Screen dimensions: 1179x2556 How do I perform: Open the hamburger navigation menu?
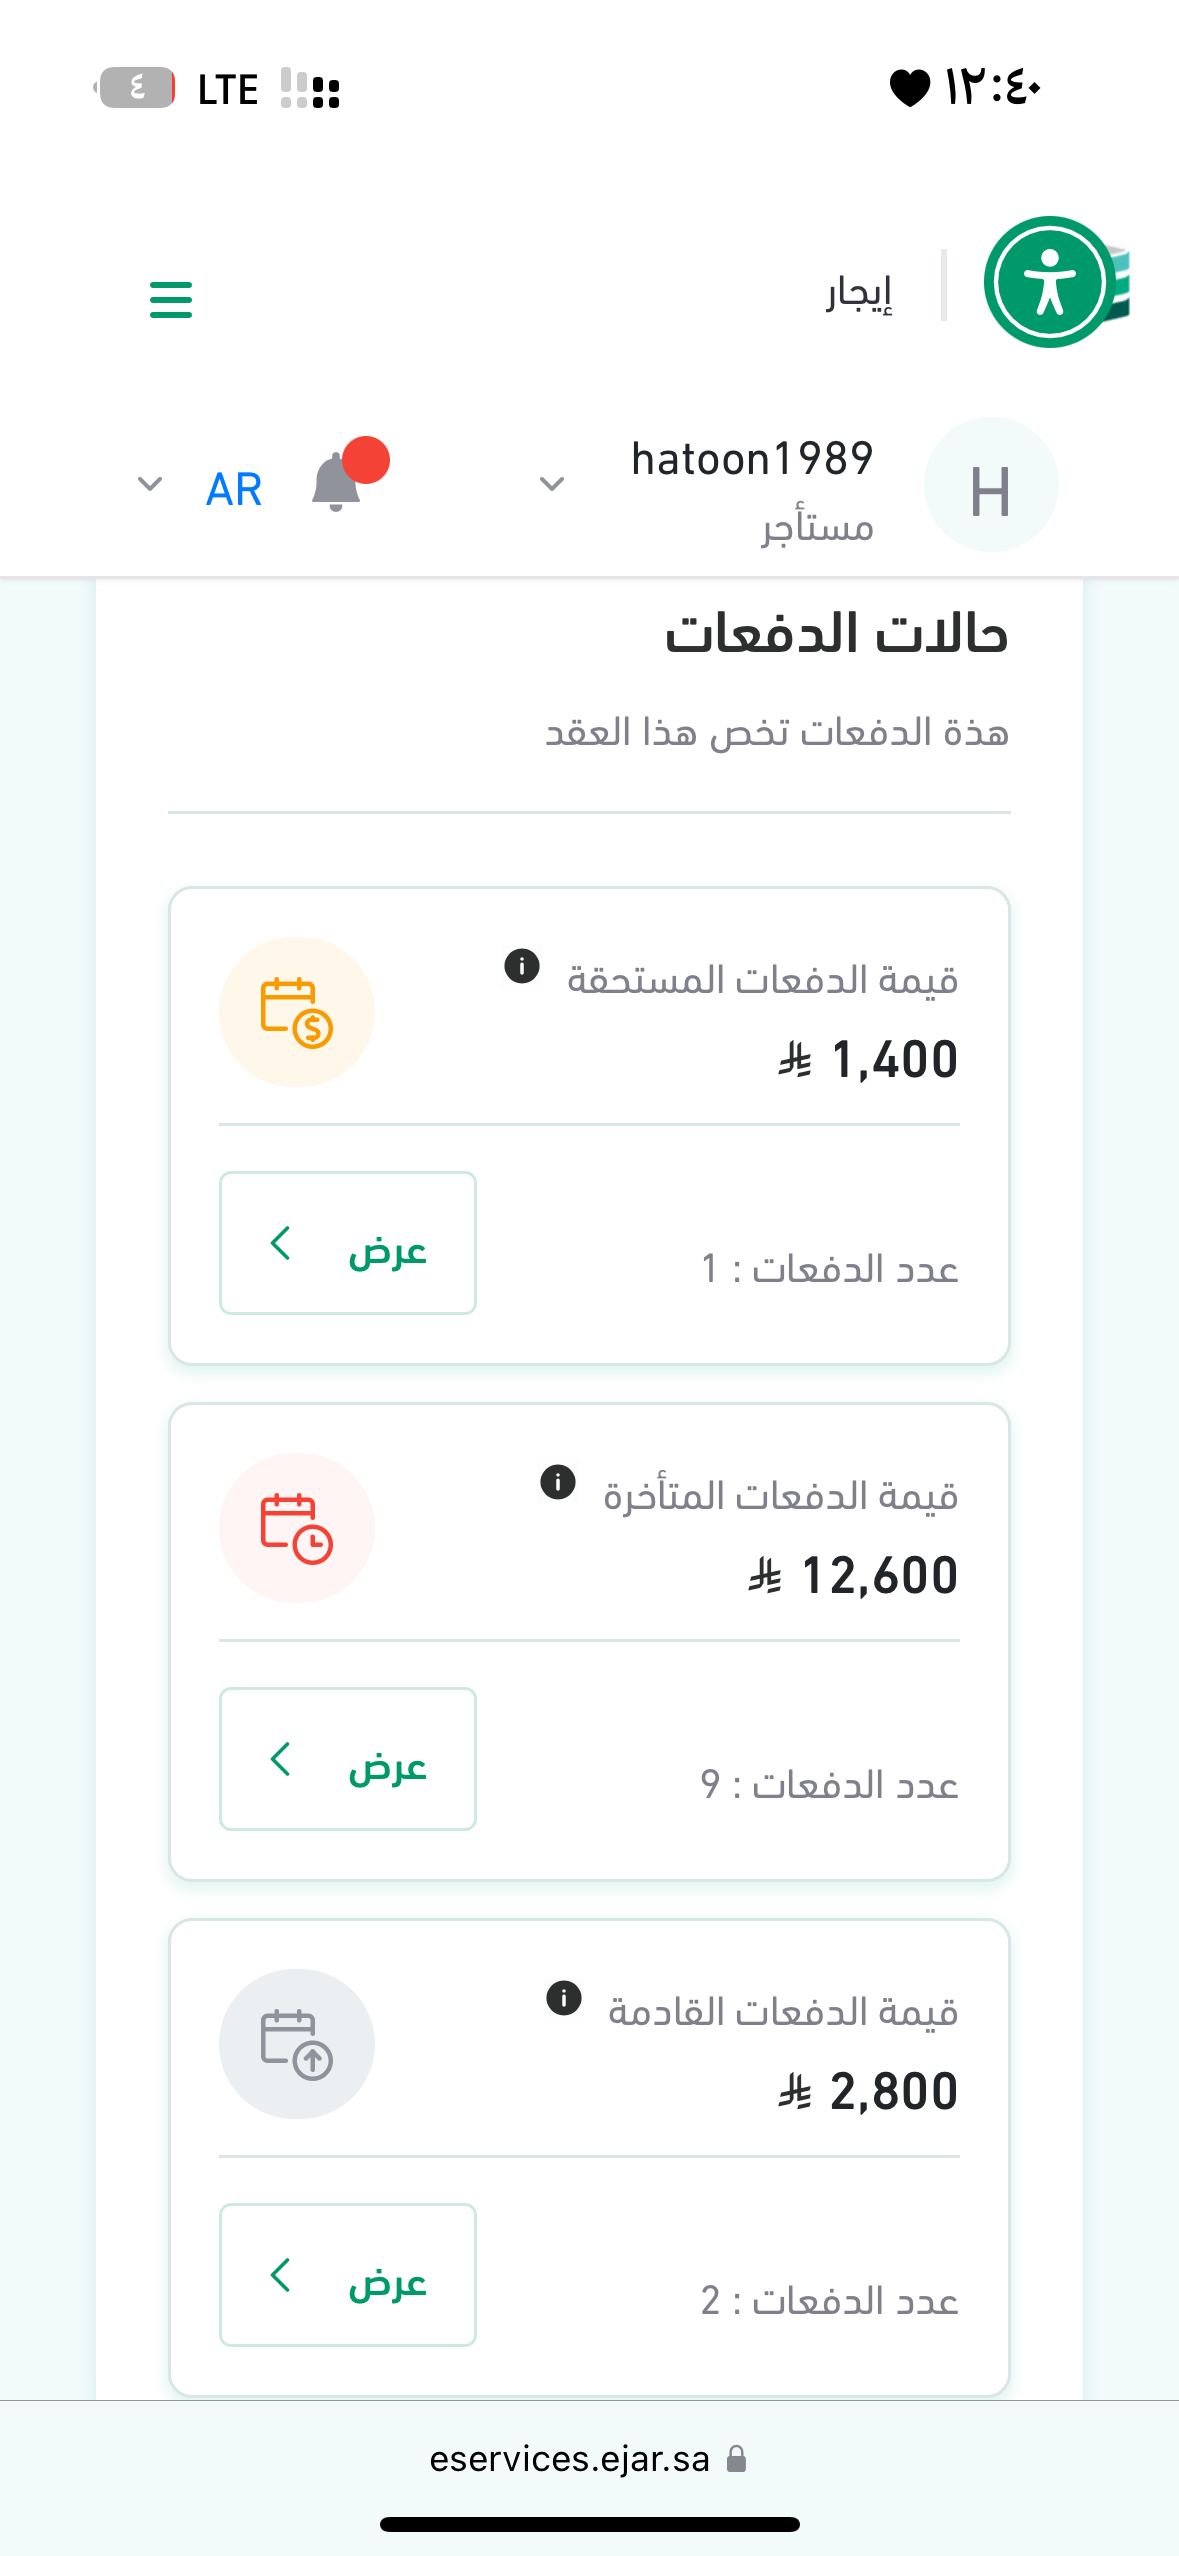click(171, 299)
